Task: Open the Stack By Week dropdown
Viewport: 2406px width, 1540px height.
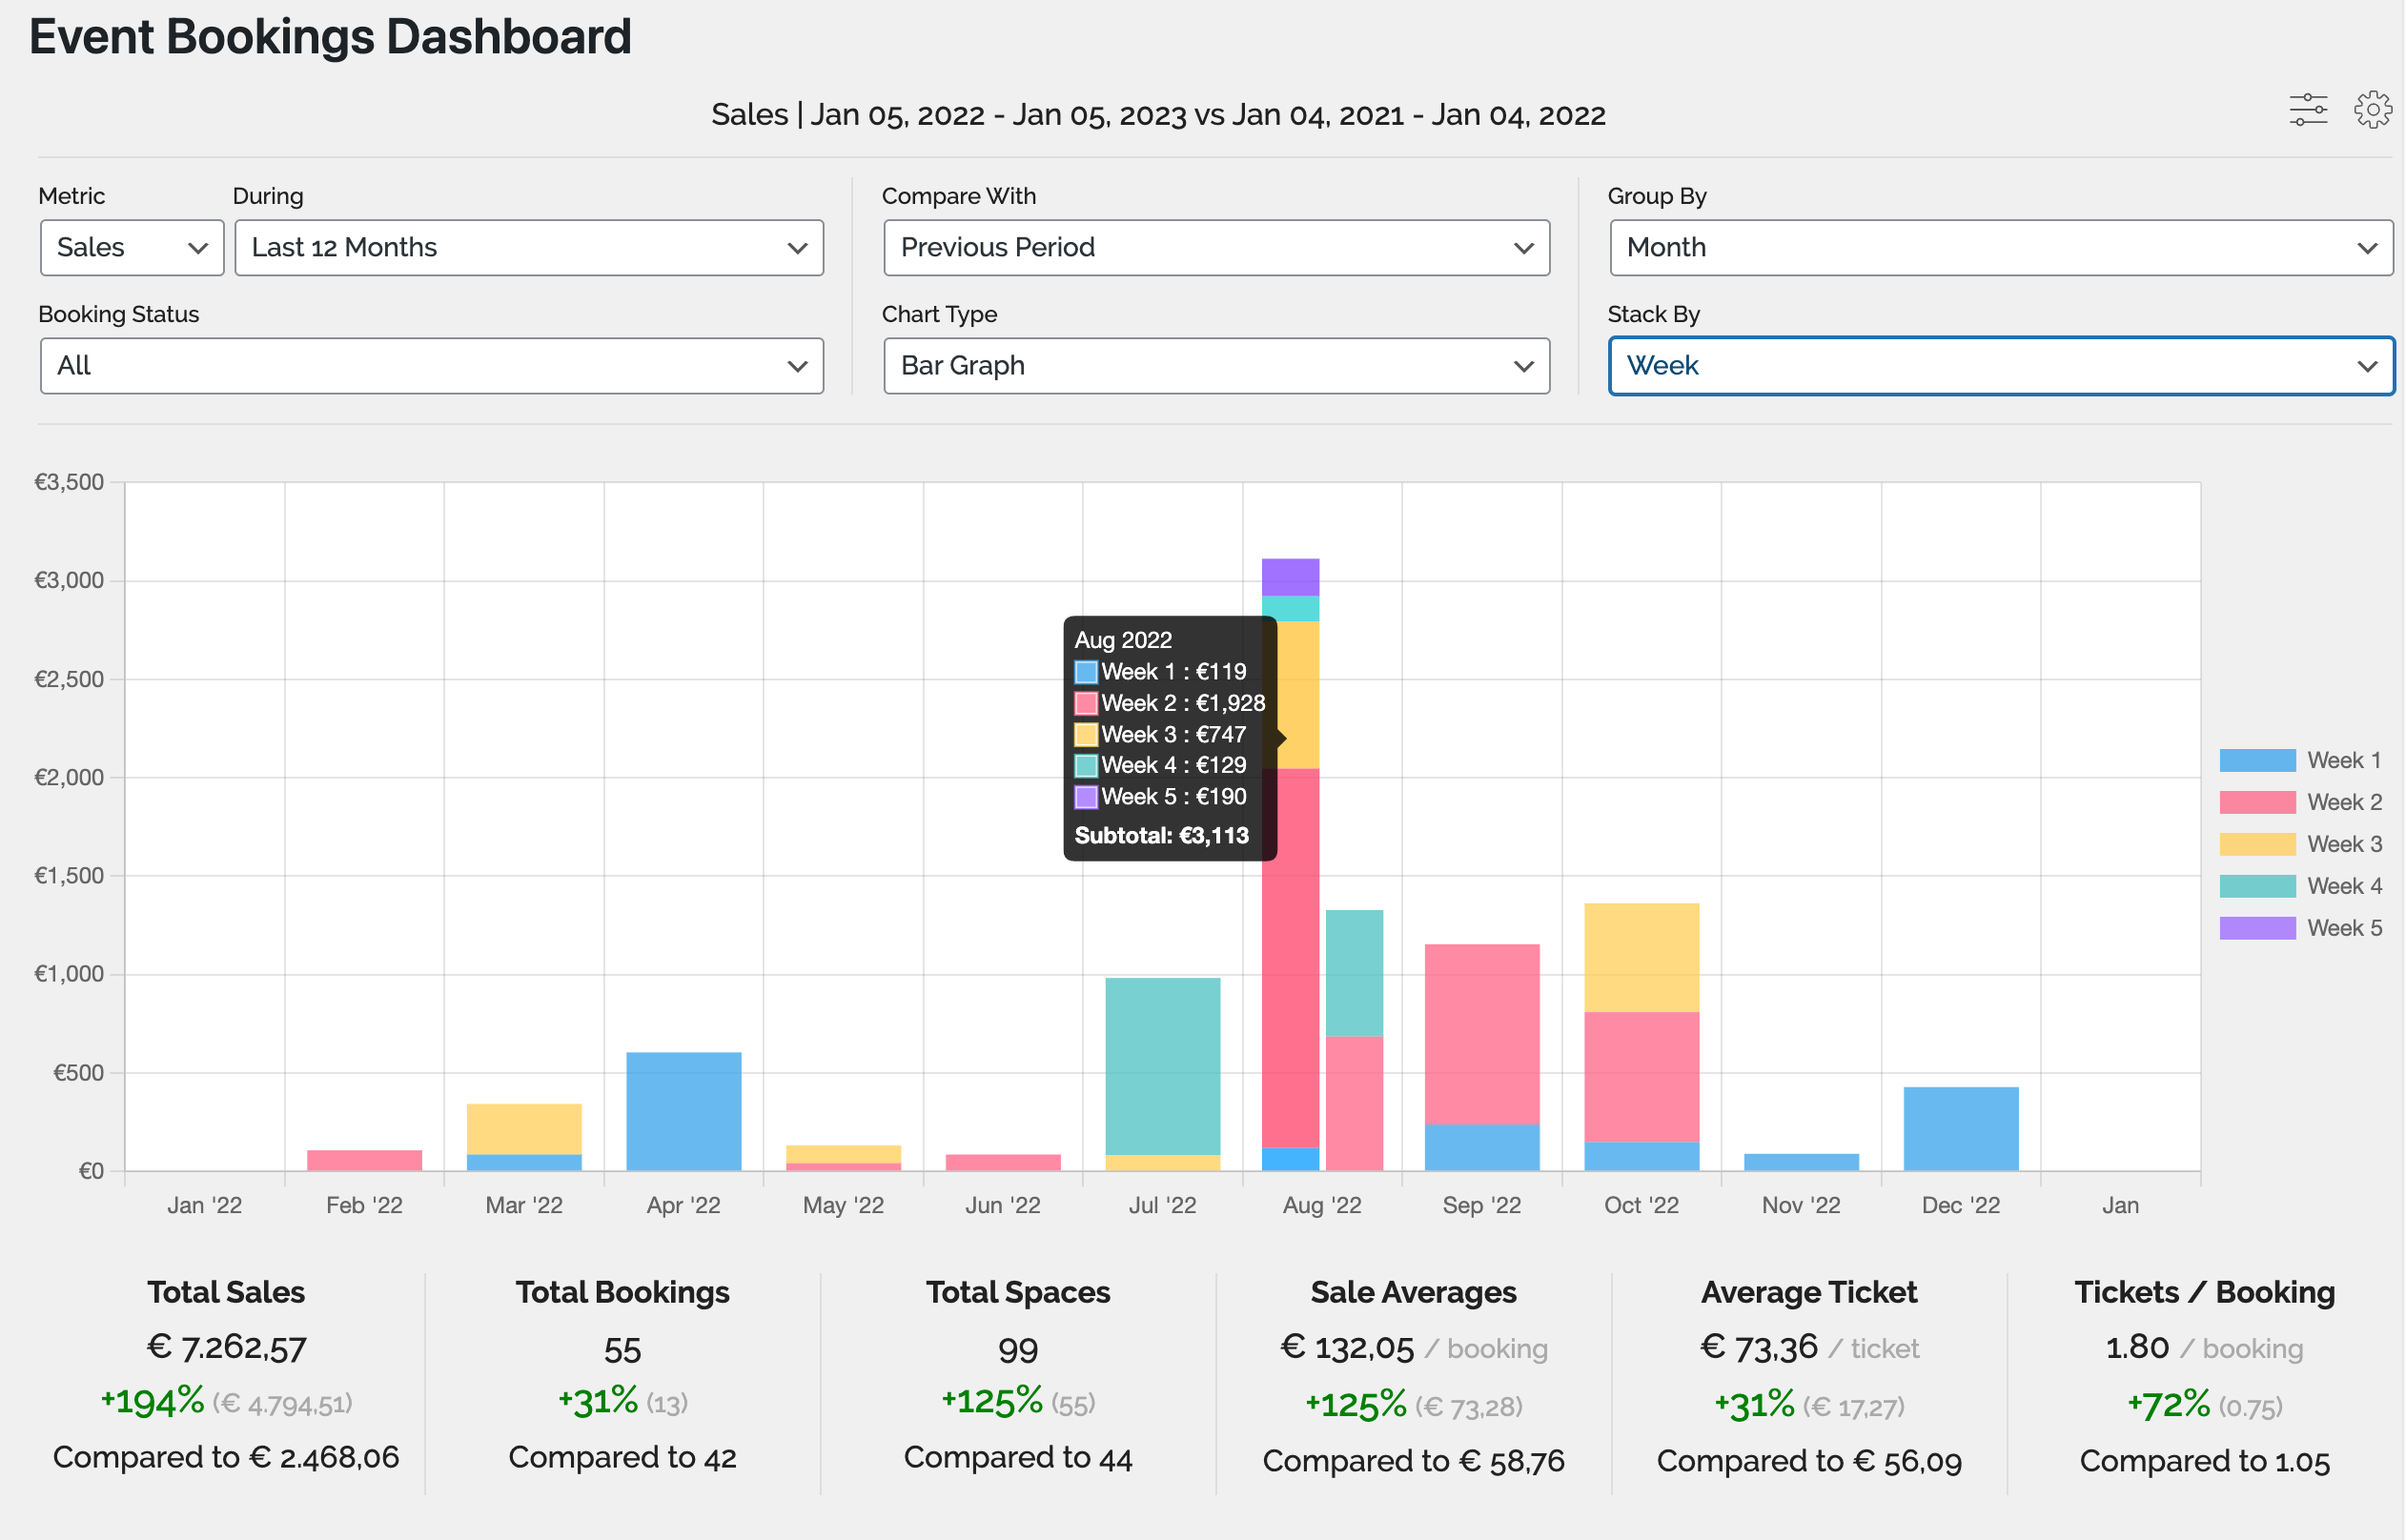Action: 2000,366
